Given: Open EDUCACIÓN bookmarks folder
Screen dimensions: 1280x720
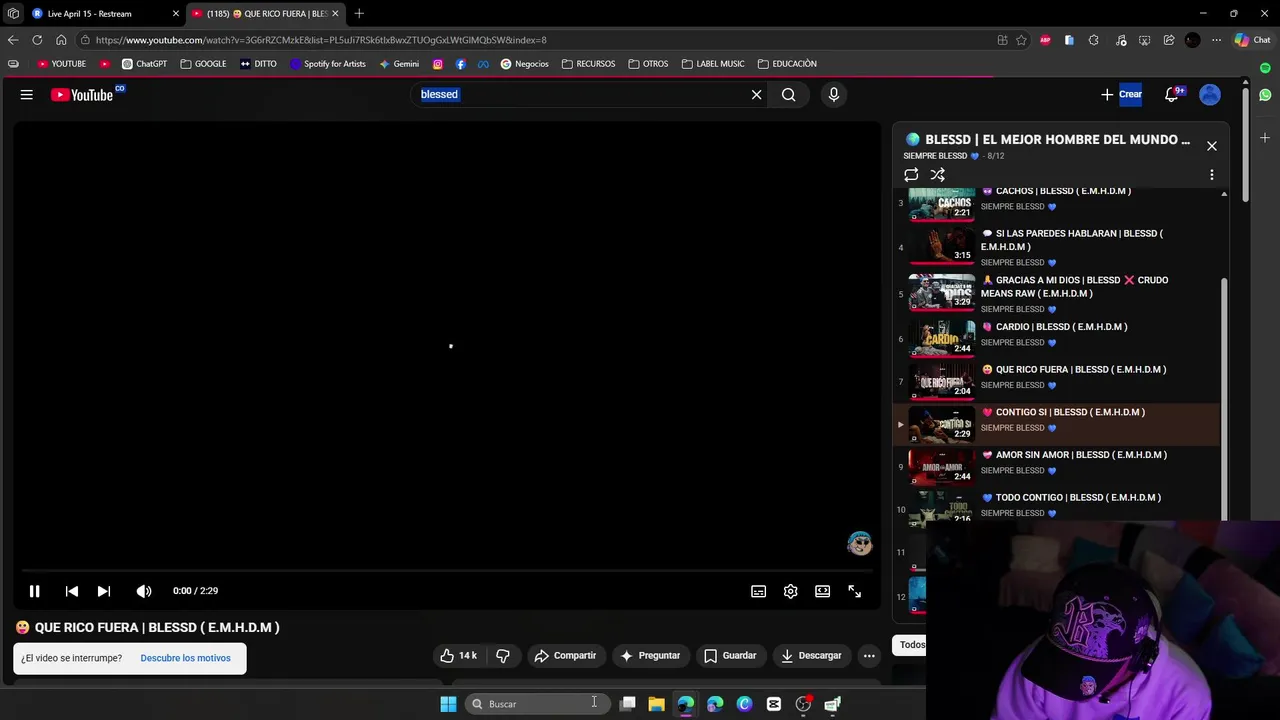Looking at the screenshot, I should [x=787, y=64].
